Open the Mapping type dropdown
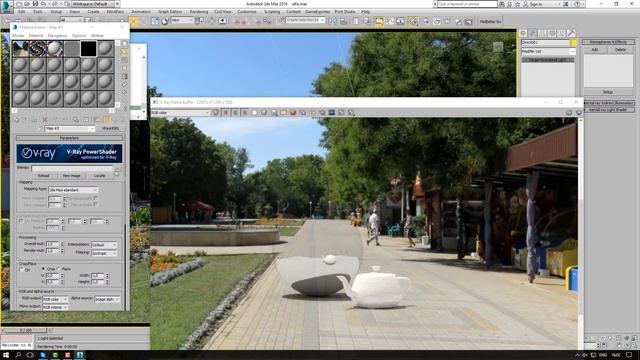The image size is (640, 360). pos(73,190)
